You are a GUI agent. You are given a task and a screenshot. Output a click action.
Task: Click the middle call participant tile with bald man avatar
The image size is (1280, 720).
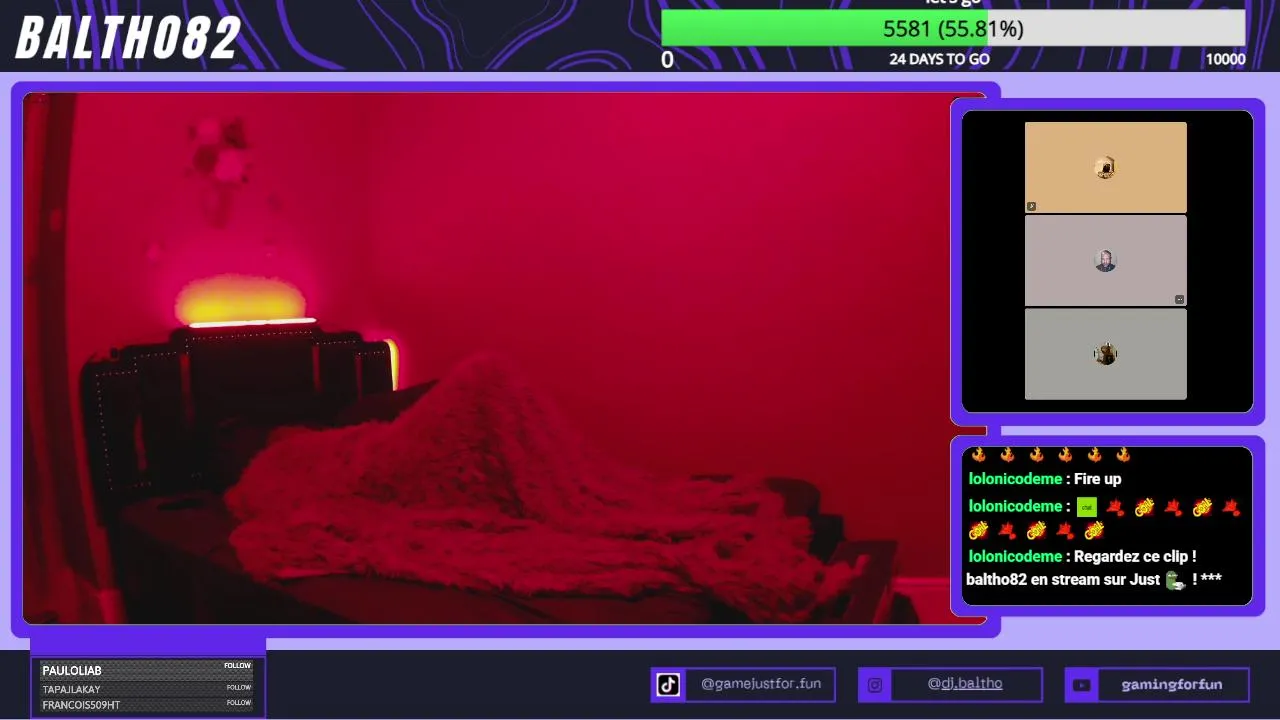pyautogui.click(x=1106, y=261)
